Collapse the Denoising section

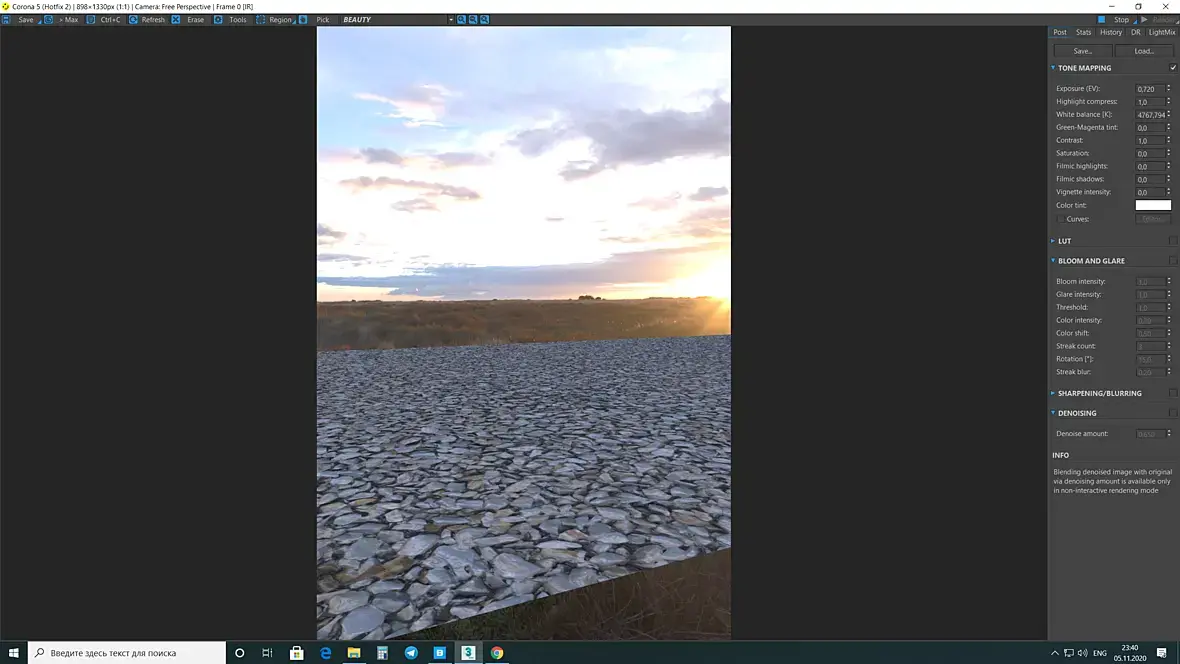coord(1053,413)
